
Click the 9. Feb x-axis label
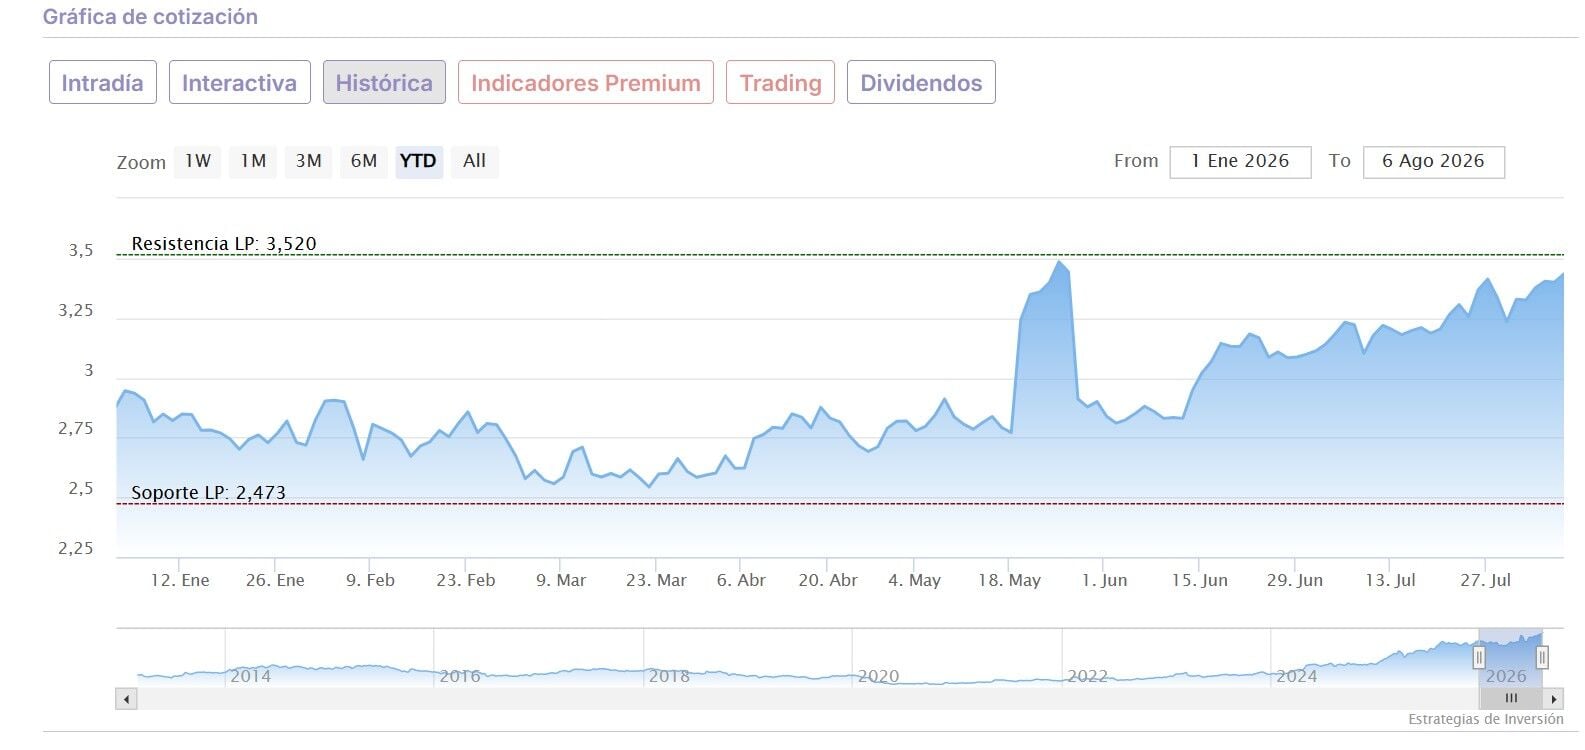(370, 580)
